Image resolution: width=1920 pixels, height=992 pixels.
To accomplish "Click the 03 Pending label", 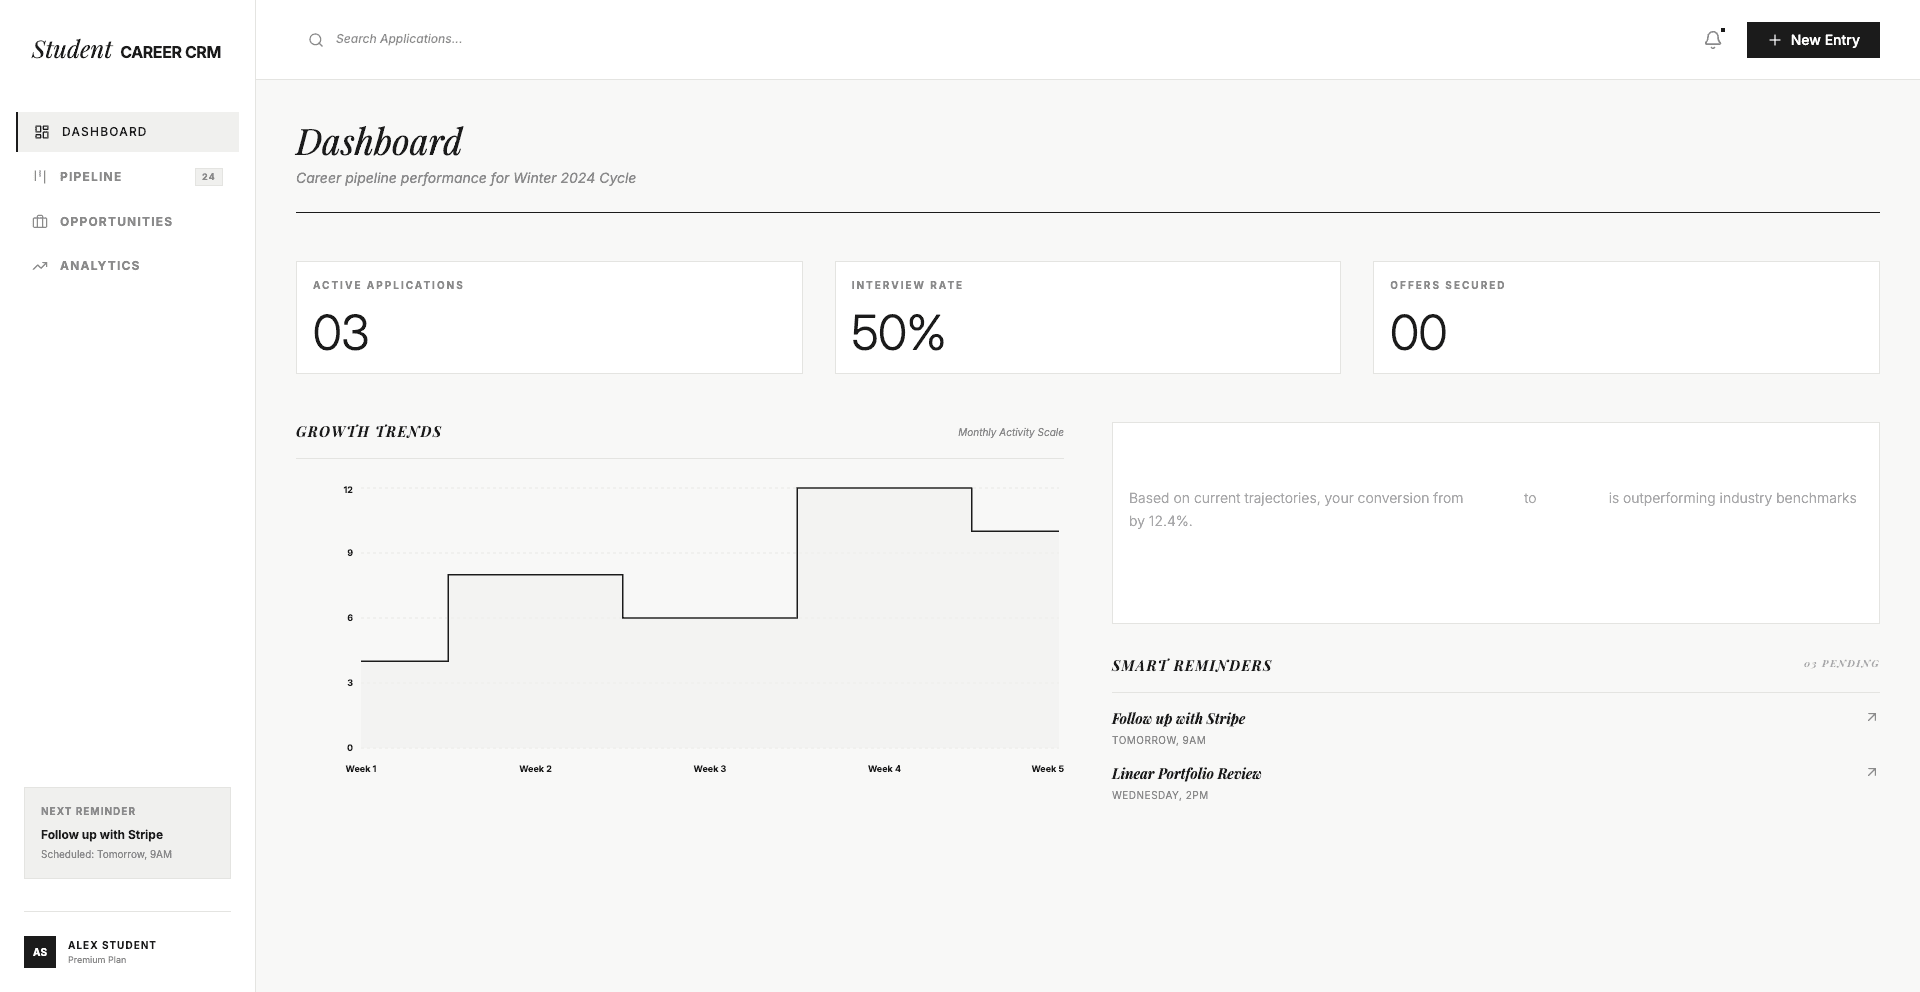I will coord(1841,664).
